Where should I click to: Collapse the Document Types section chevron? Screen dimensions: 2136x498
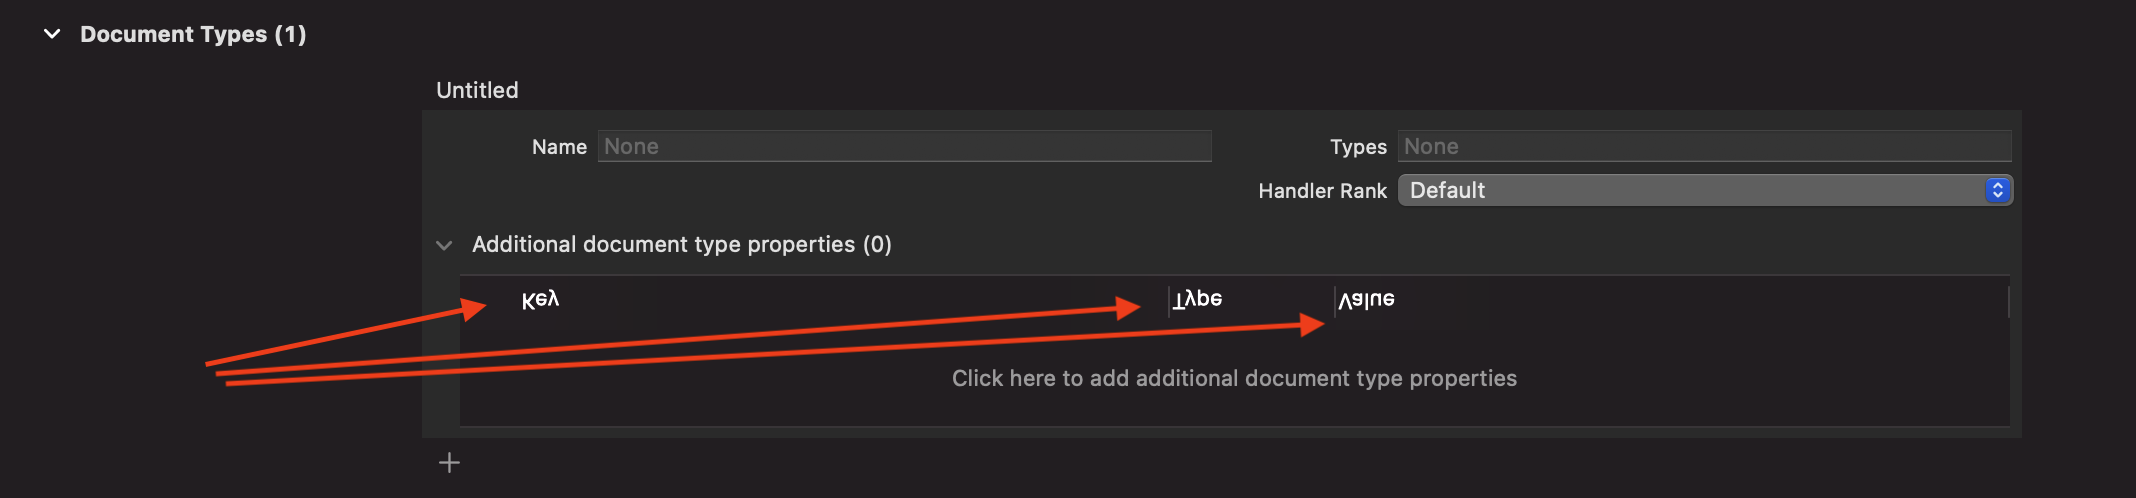(52, 34)
